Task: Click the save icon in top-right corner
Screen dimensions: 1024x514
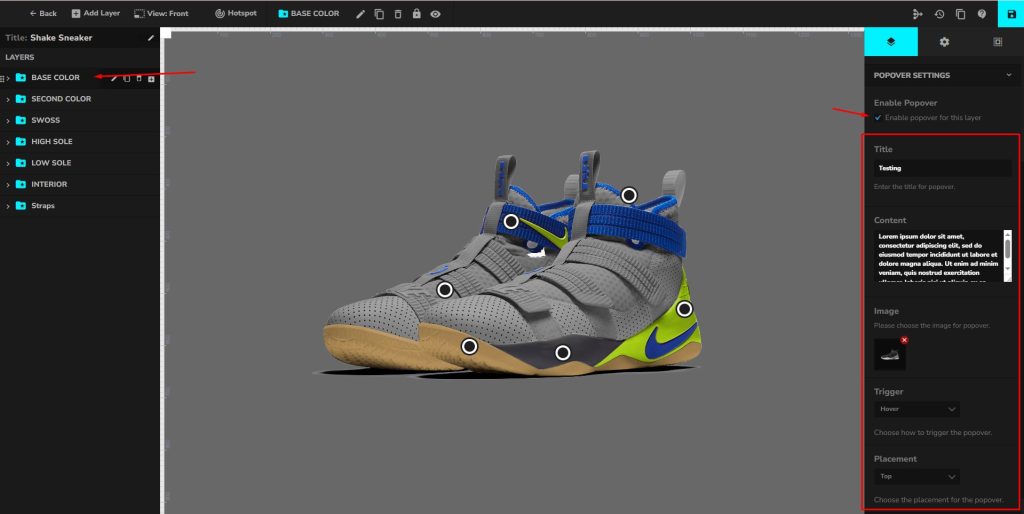Action: coord(1011,14)
